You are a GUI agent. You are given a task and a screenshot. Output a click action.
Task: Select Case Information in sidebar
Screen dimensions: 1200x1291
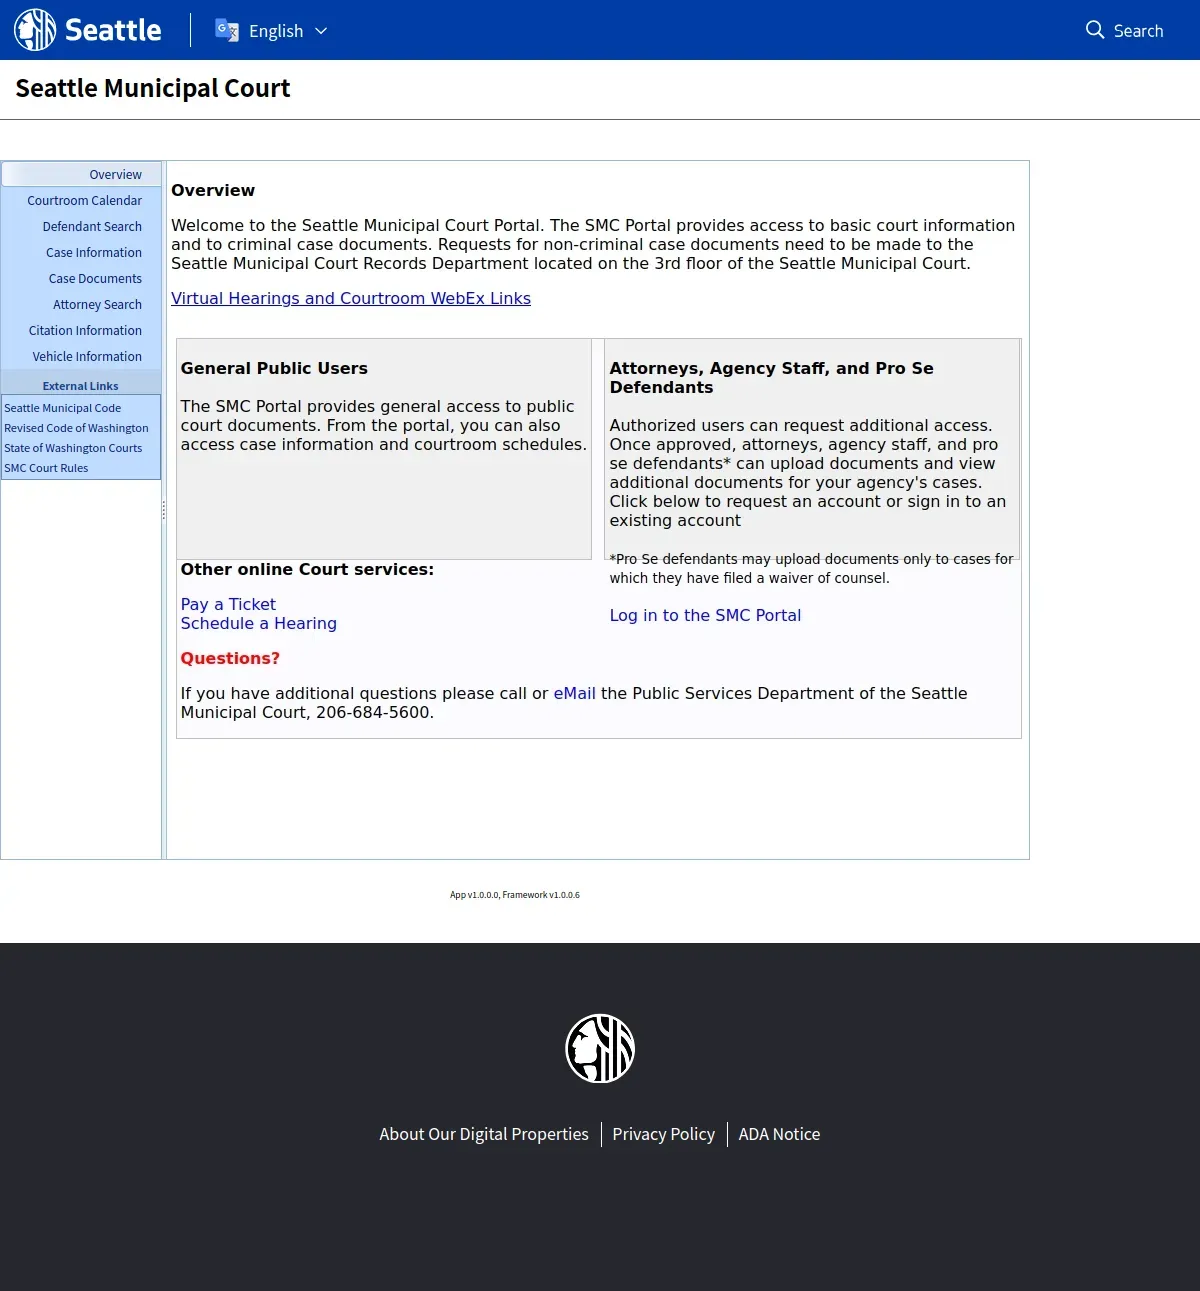click(94, 252)
